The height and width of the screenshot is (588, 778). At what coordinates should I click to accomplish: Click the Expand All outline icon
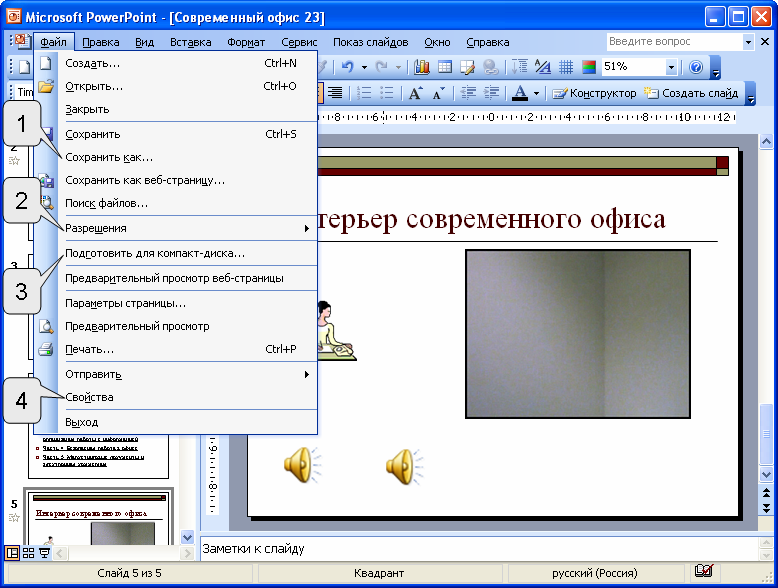[519, 66]
